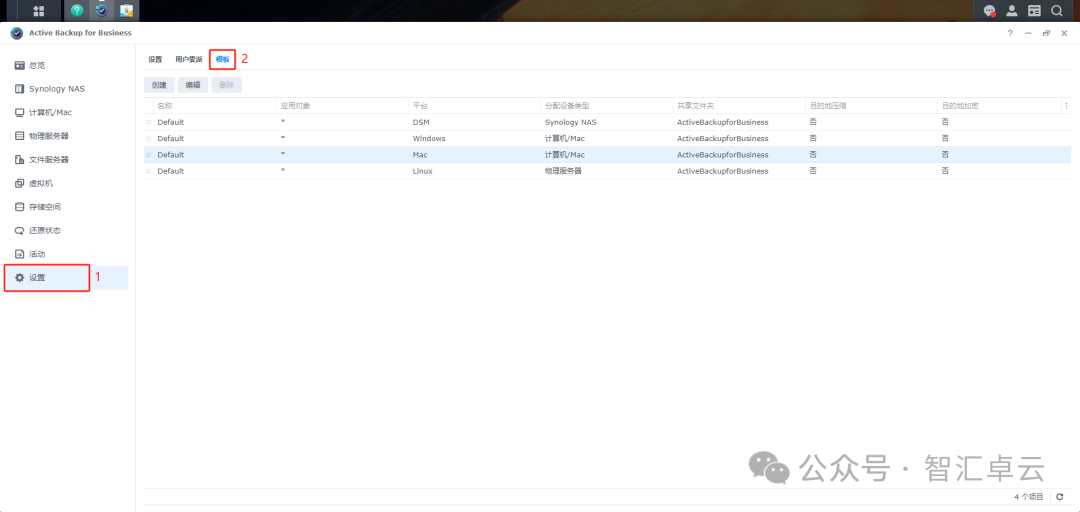The image size is (1080, 512).
Task: Click ActiveBackupforBusiness folder in Linux row
Action: [x=723, y=171]
